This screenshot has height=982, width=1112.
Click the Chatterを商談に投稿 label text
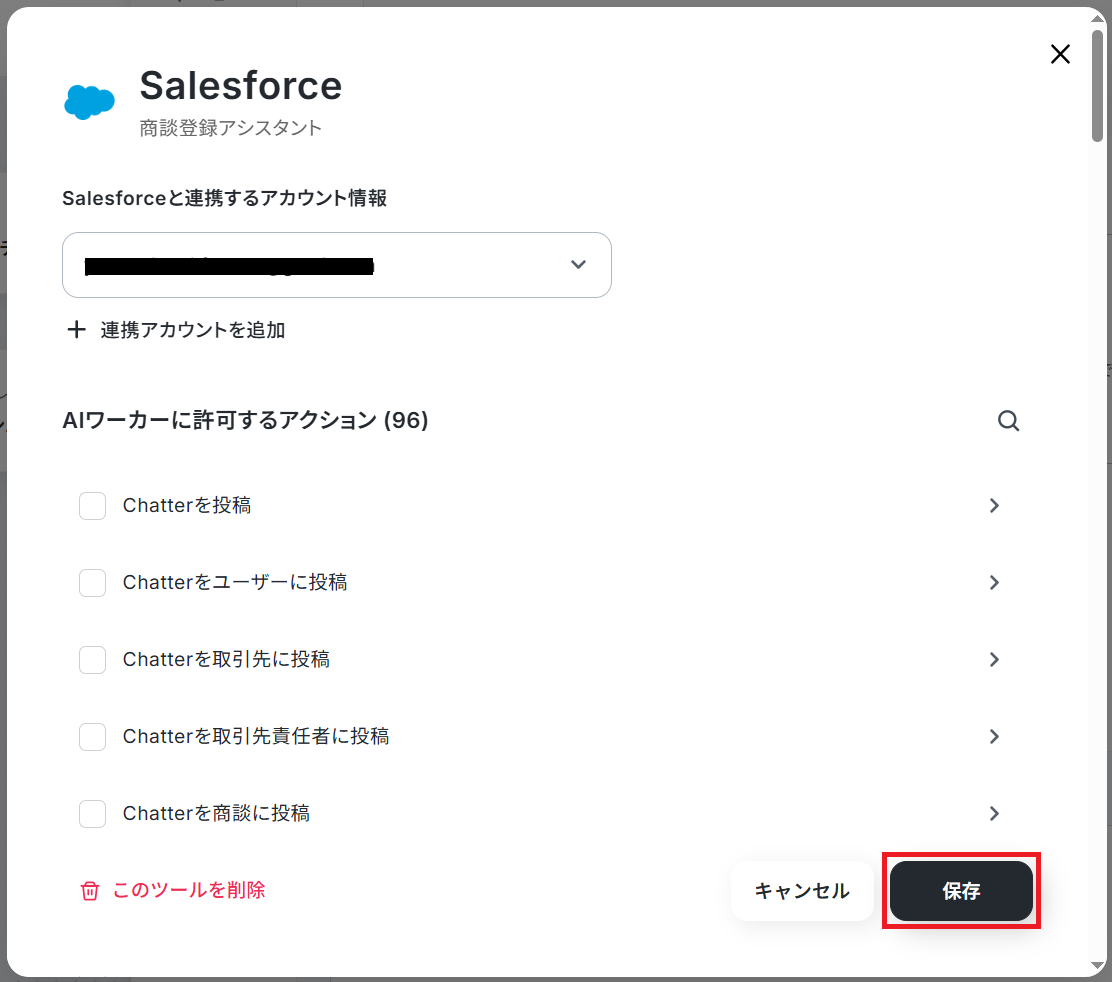point(216,813)
